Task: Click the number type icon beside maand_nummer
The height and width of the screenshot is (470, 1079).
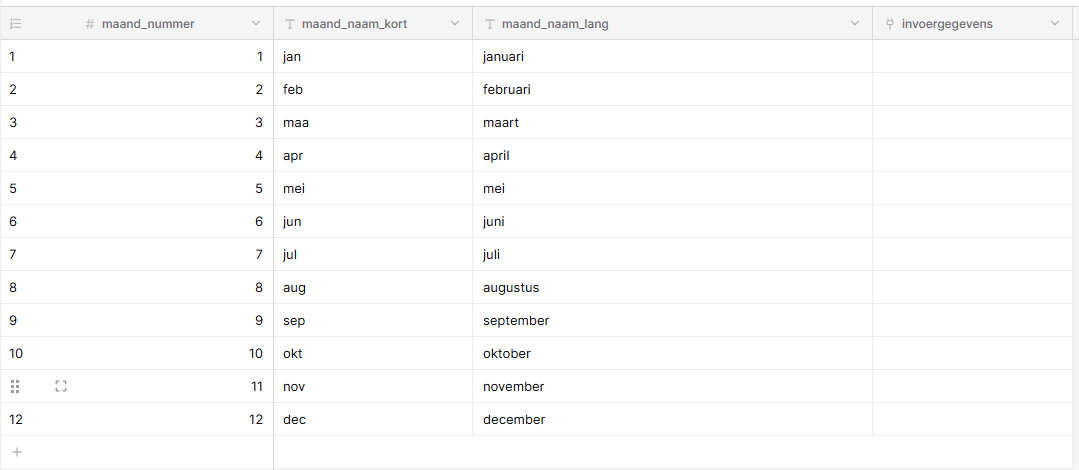Action: pos(89,24)
